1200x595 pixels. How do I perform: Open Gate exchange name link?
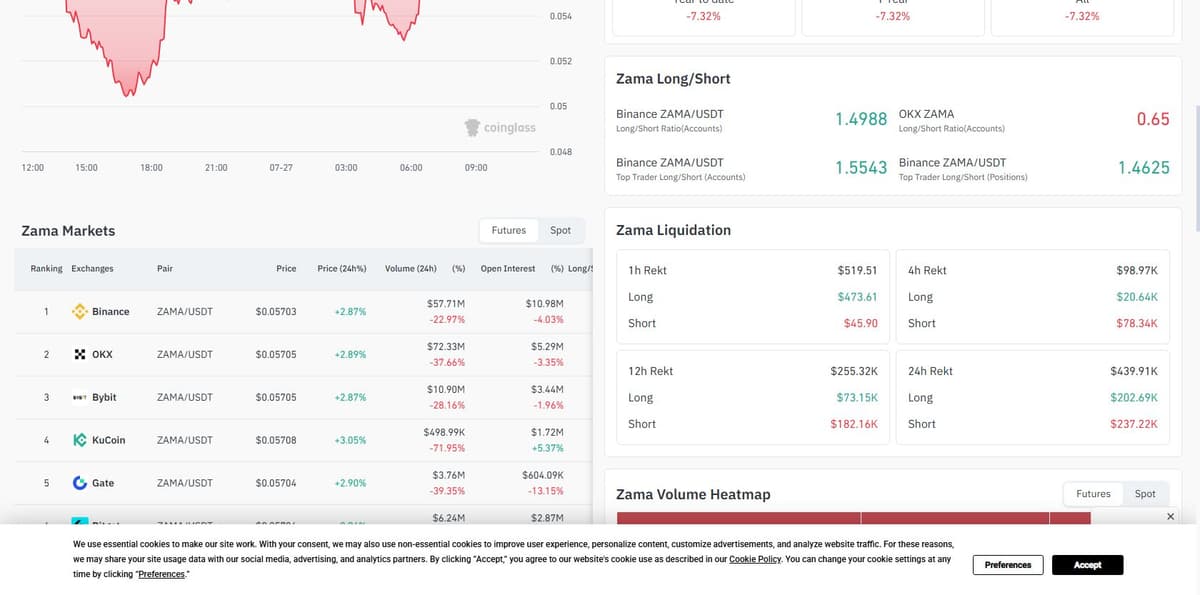pos(103,483)
